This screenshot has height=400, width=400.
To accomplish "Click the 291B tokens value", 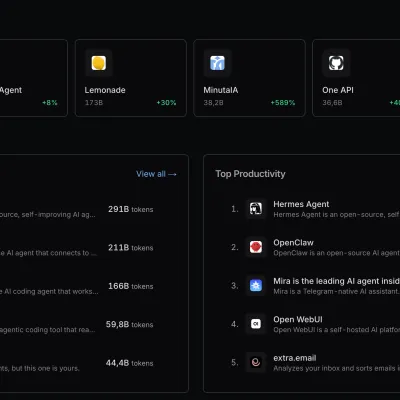I will click(x=131, y=209).
